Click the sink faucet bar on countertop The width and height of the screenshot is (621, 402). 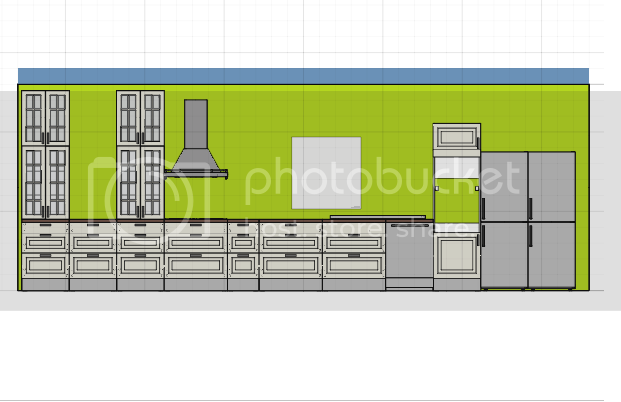coord(378,217)
